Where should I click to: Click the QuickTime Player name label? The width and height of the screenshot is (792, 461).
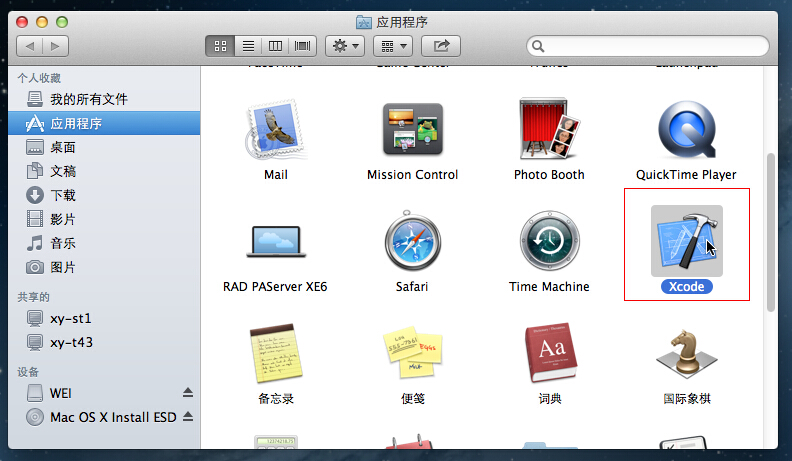coord(686,175)
